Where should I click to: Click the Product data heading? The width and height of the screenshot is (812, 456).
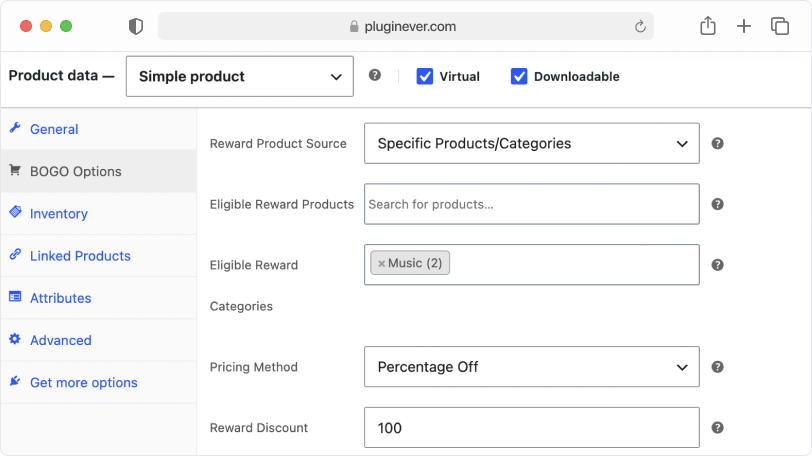point(61,76)
